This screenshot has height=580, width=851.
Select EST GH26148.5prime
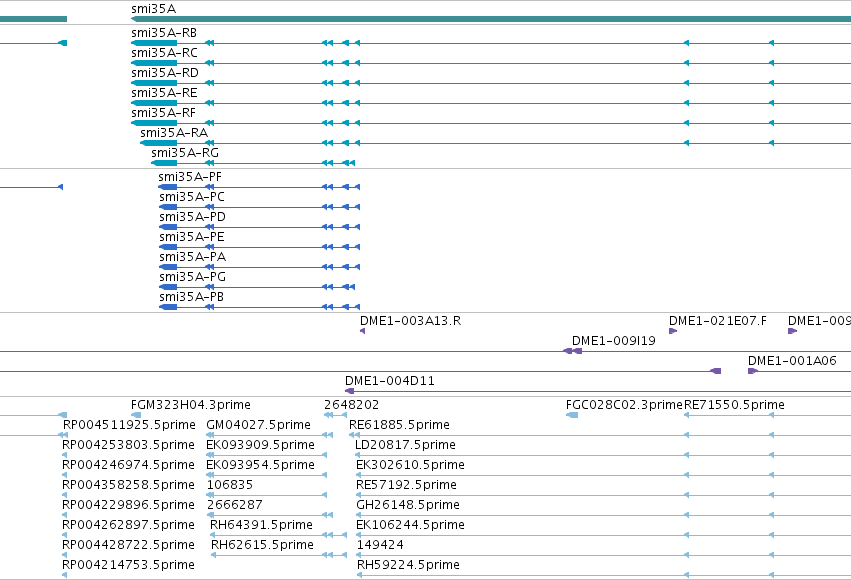pyautogui.click(x=408, y=506)
